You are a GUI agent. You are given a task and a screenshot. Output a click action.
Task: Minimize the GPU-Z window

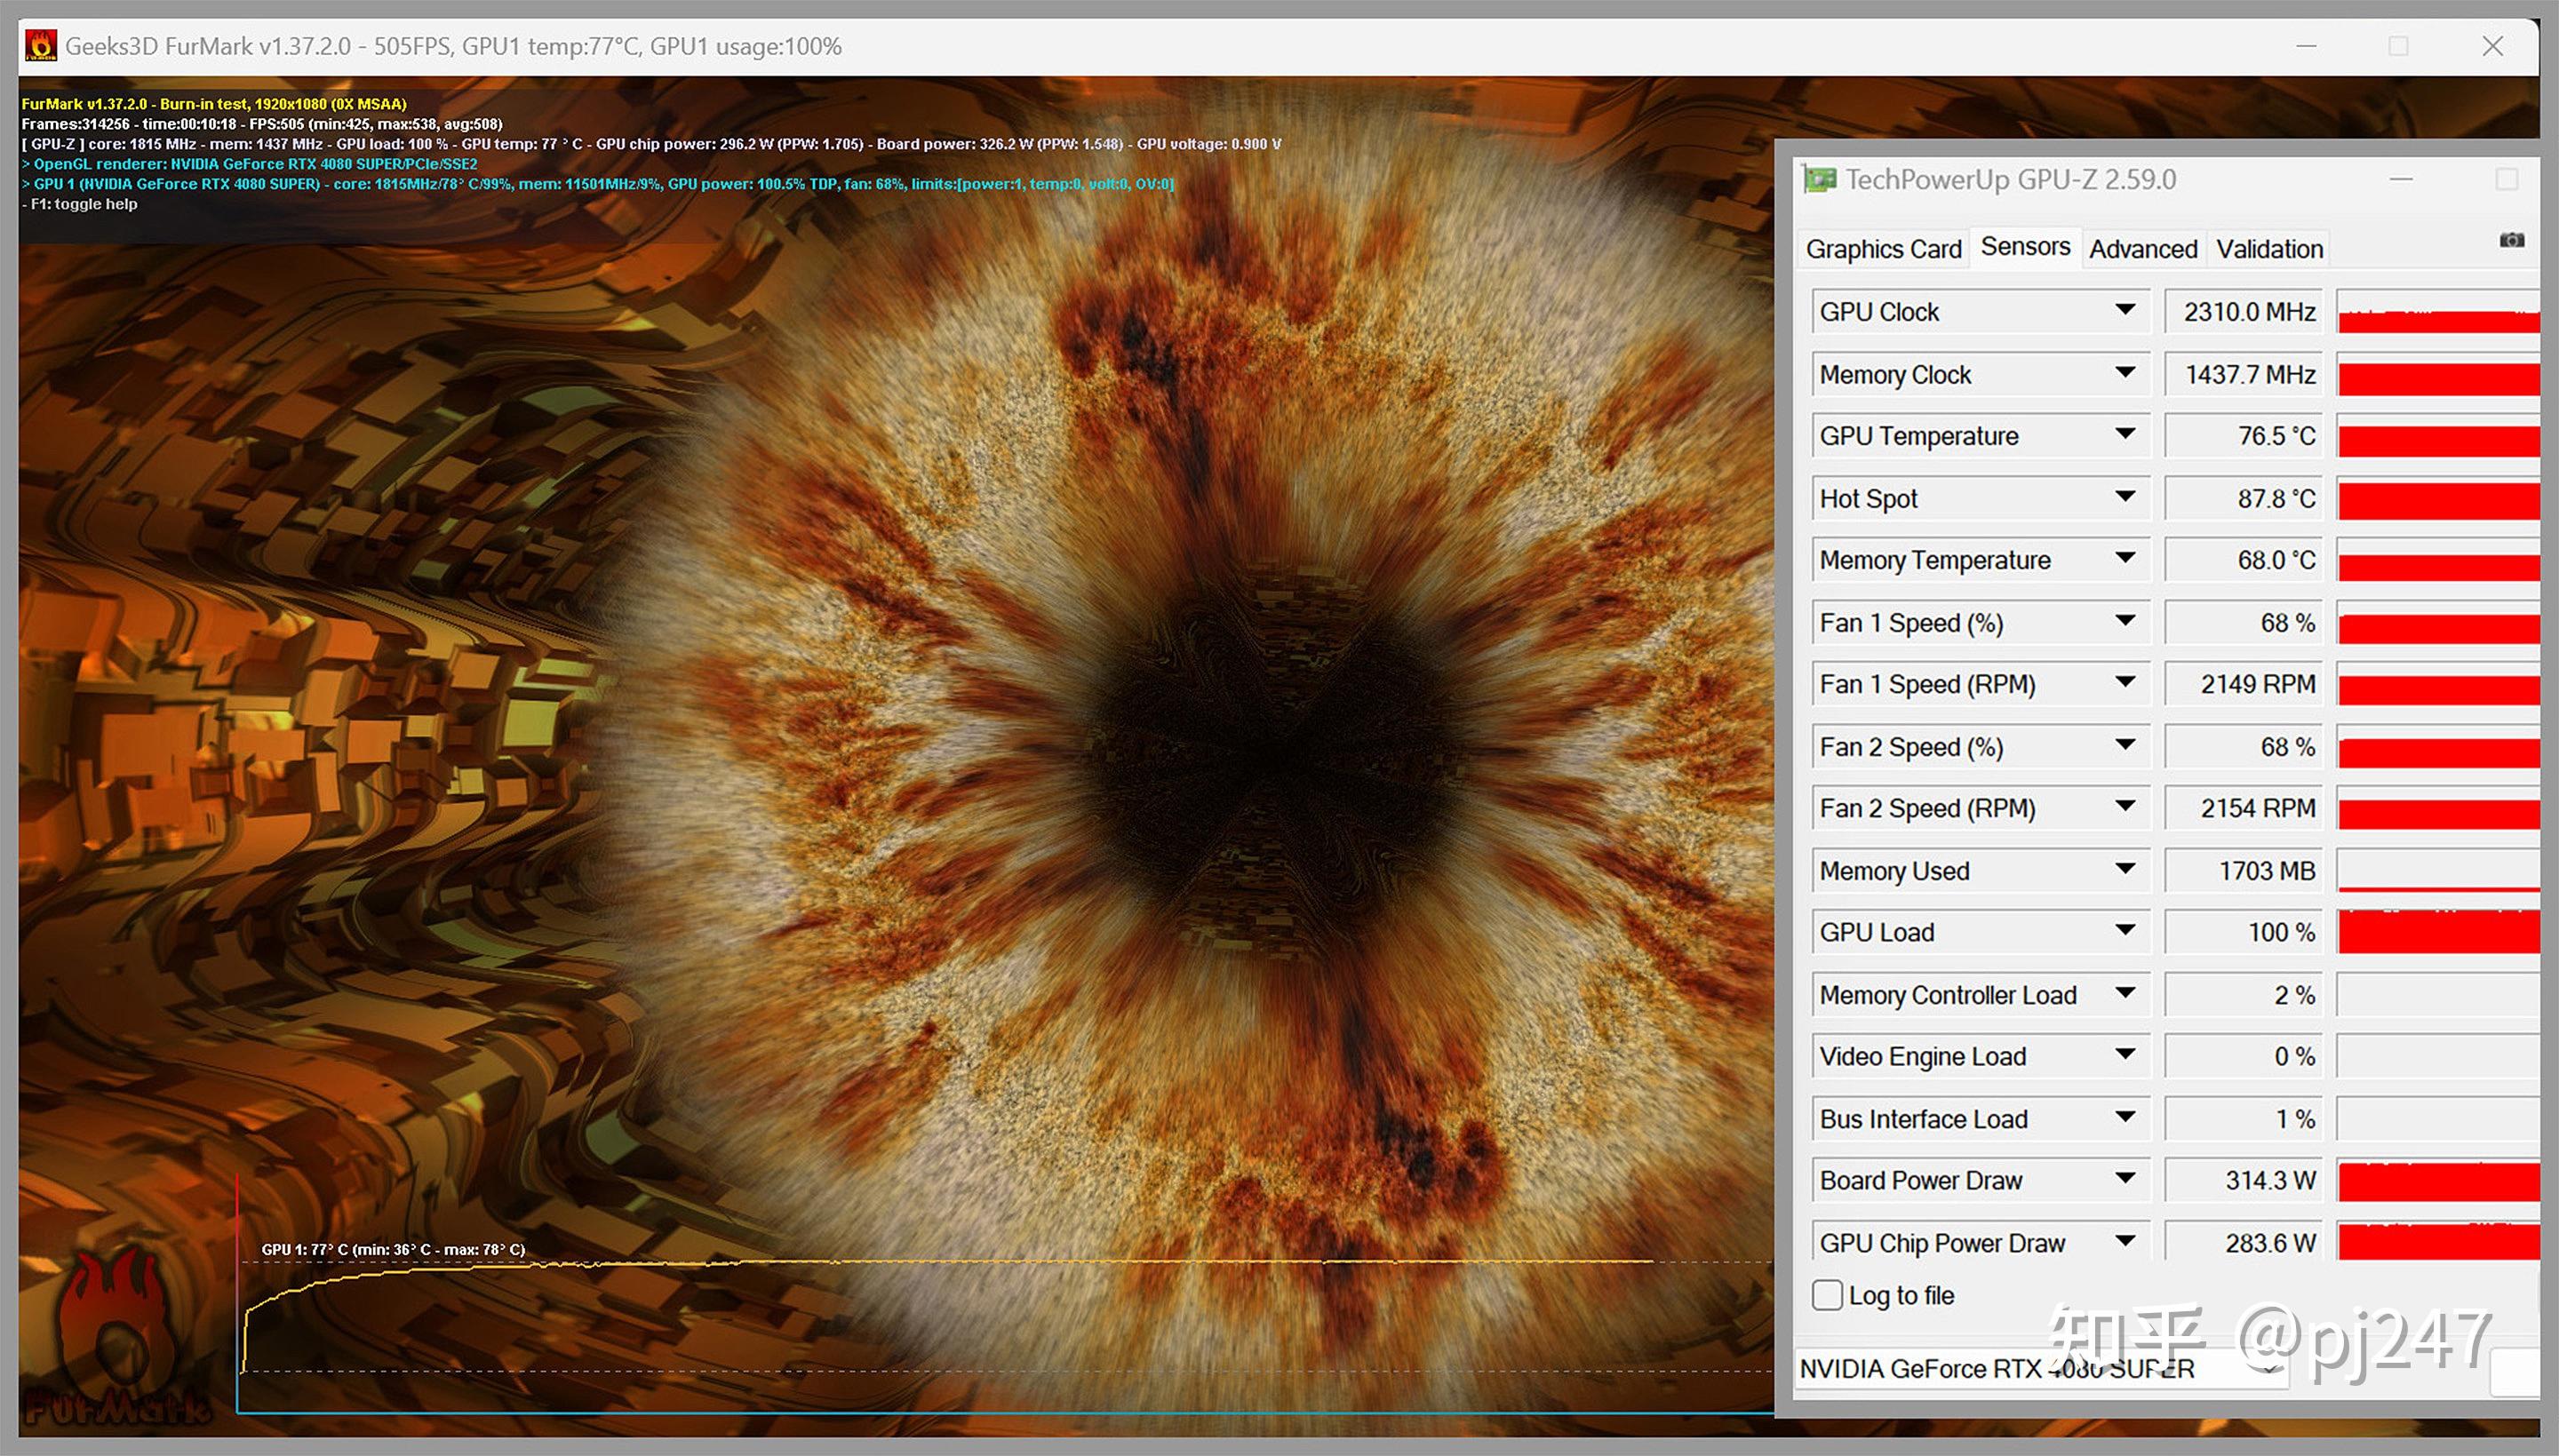coord(2401,180)
